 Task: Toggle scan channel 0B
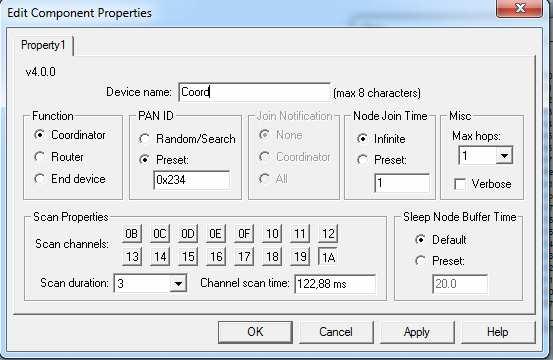click(132, 233)
